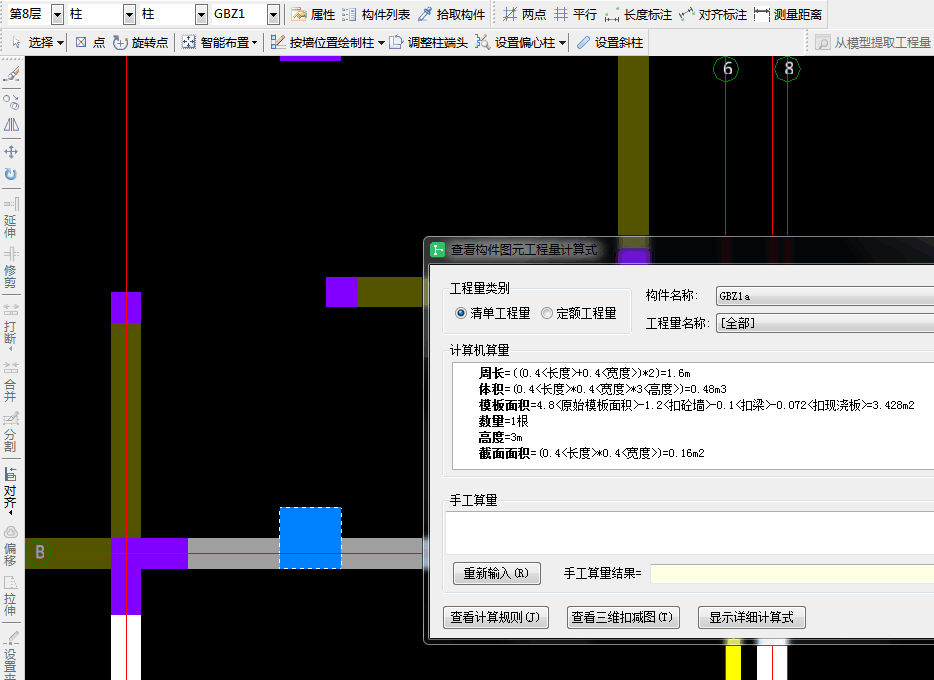This screenshot has width=934, height=680.
Task: Click 从模型提取工程量 extract quantities tool
Action: point(873,42)
